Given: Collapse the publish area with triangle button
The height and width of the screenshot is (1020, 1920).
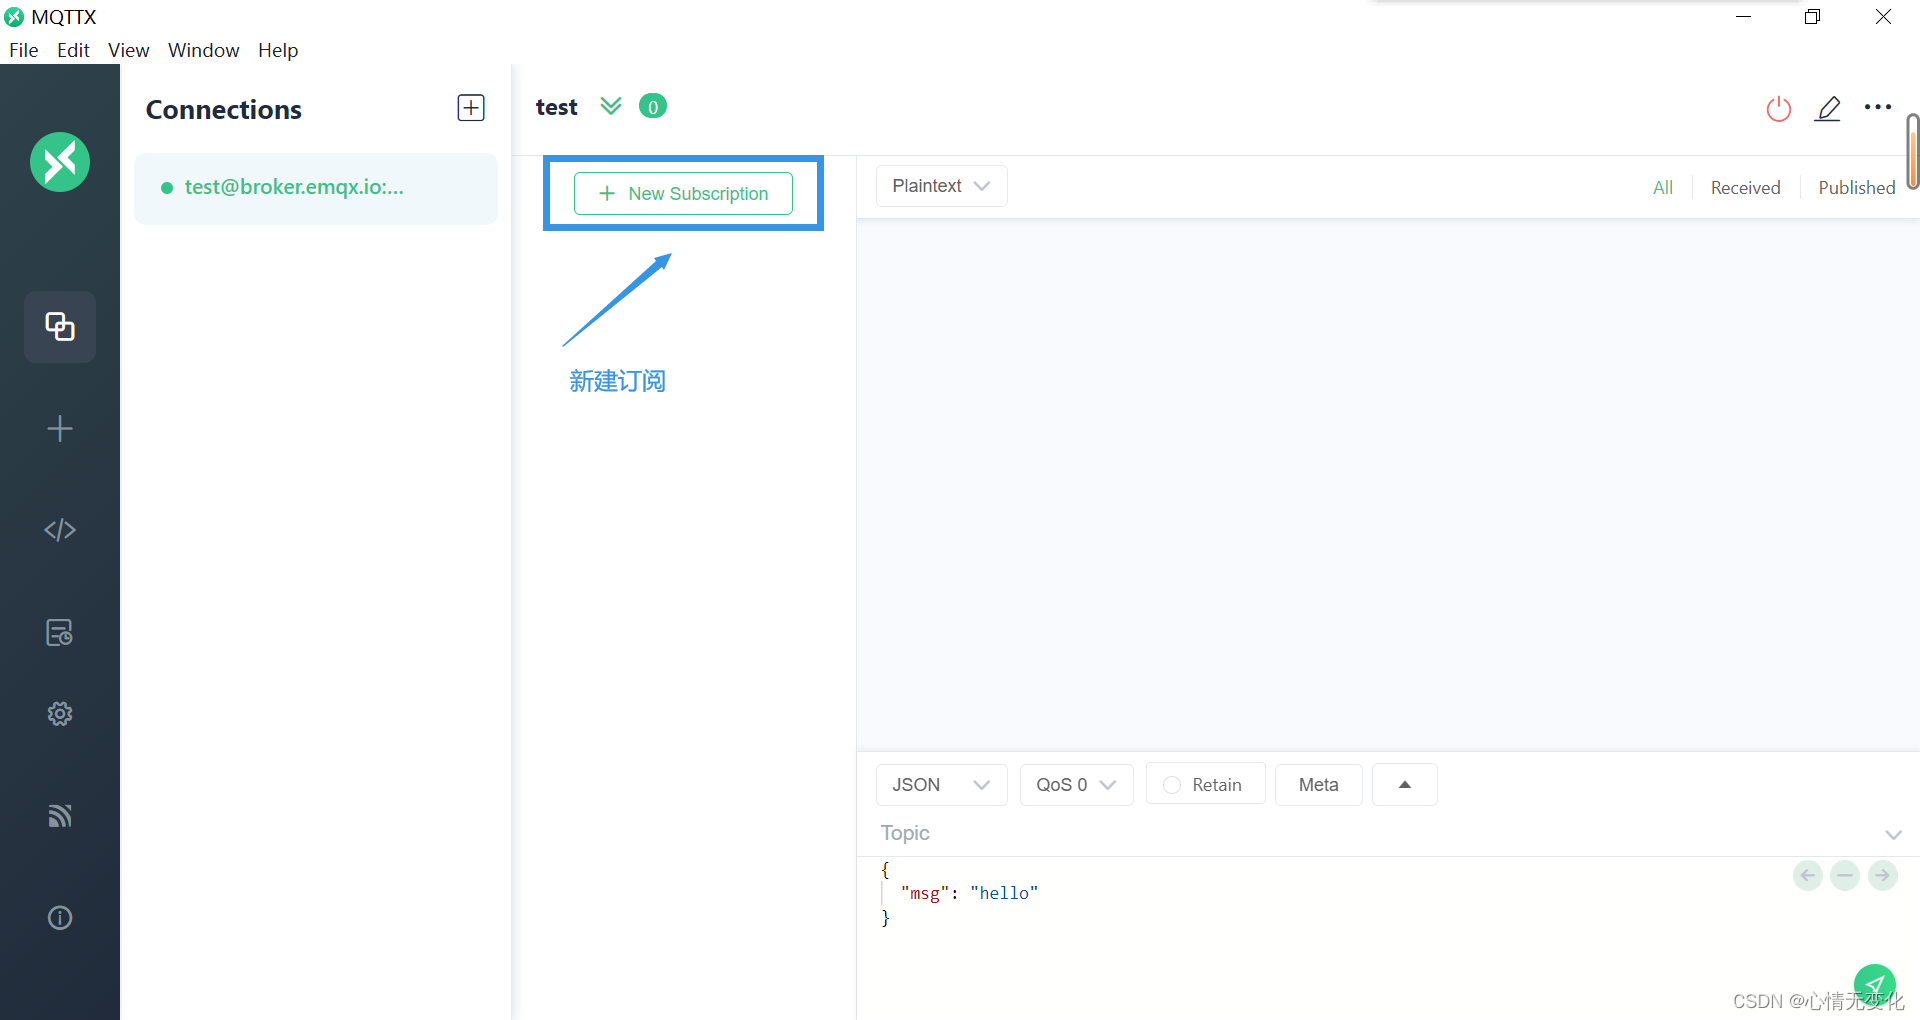Looking at the screenshot, I should click(1405, 785).
